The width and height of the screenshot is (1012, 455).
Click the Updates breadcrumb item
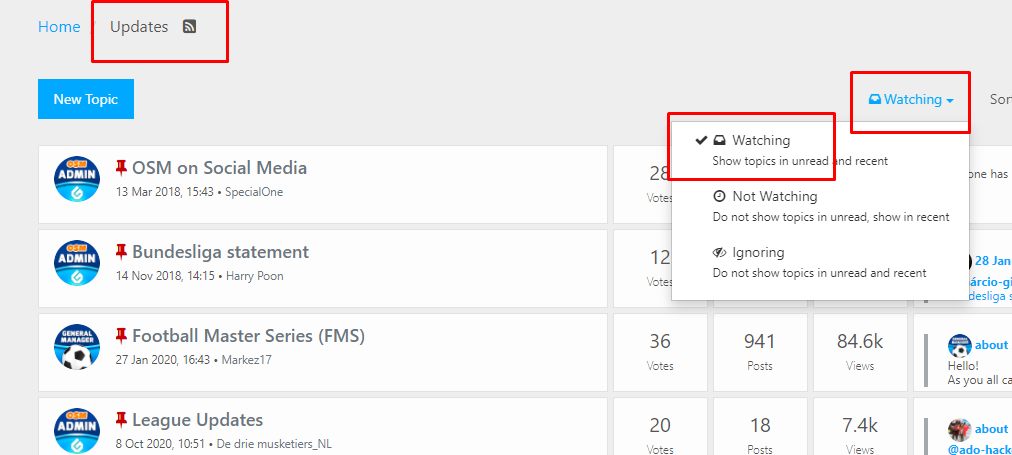coord(139,26)
